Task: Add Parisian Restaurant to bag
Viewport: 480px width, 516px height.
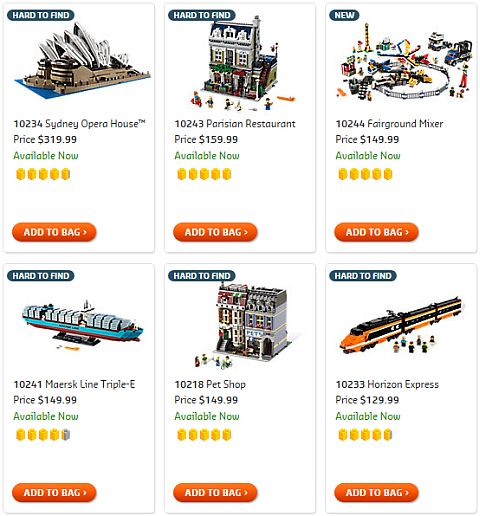Action: pyautogui.click(x=215, y=232)
